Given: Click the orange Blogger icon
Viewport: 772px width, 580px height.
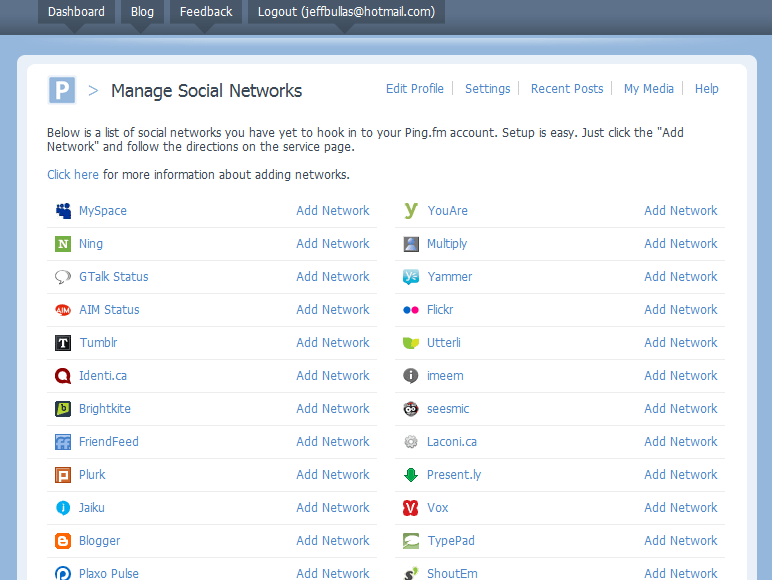Looking at the screenshot, I should [x=63, y=541].
